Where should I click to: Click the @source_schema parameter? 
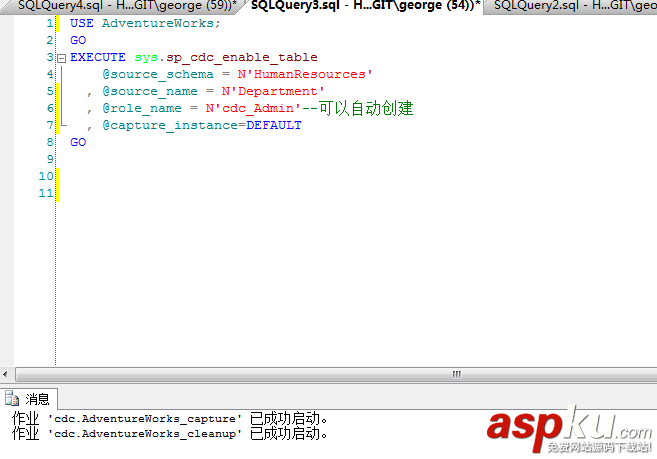point(158,74)
